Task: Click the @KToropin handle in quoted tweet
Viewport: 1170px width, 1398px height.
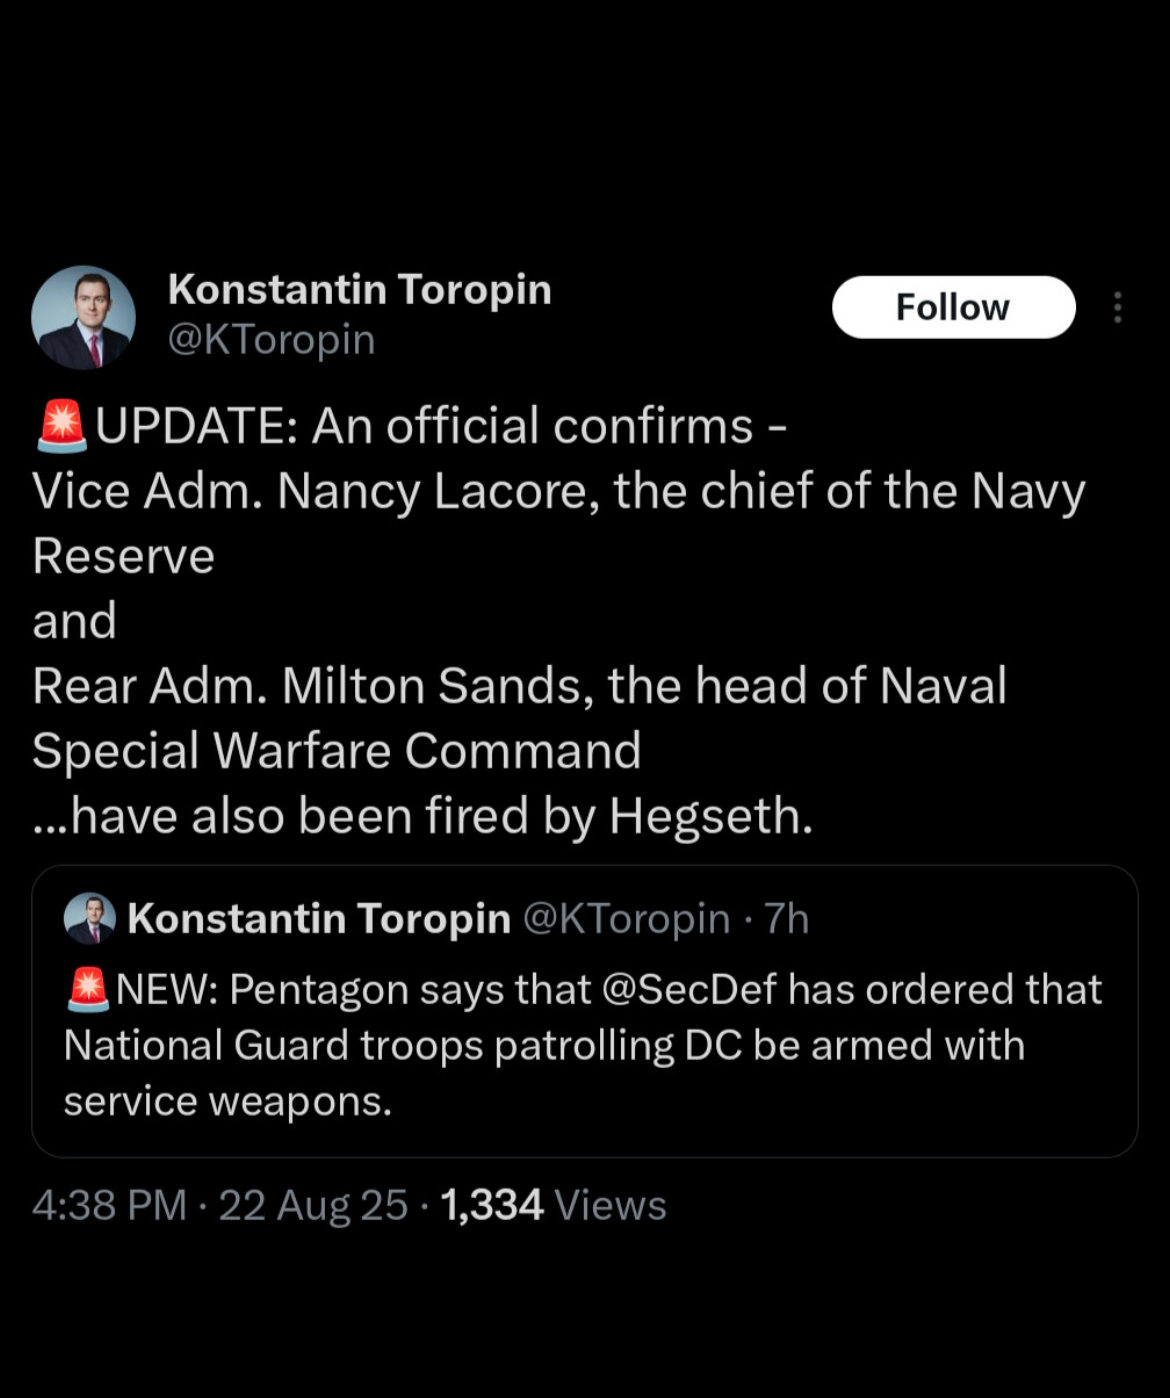Action: click(626, 918)
